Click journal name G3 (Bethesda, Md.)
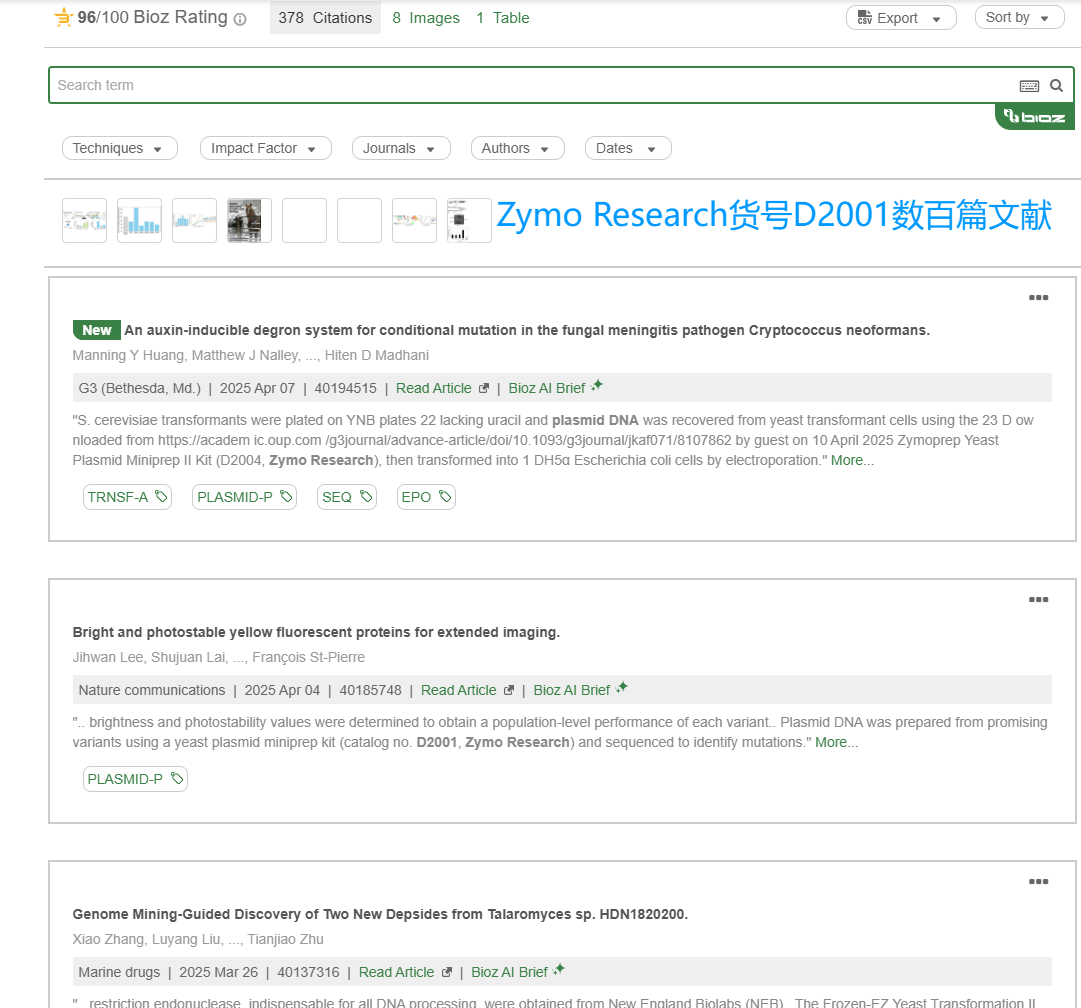The image size is (1081, 1008). [139, 388]
